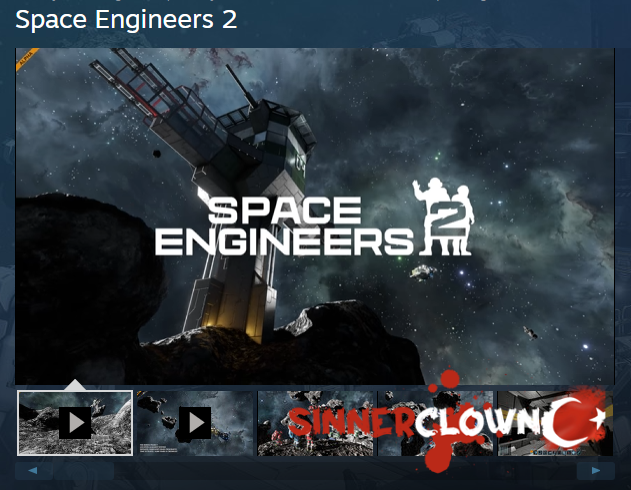Click the small drifting spaceship near logo
This screenshot has width=631, height=490.
coord(423,273)
